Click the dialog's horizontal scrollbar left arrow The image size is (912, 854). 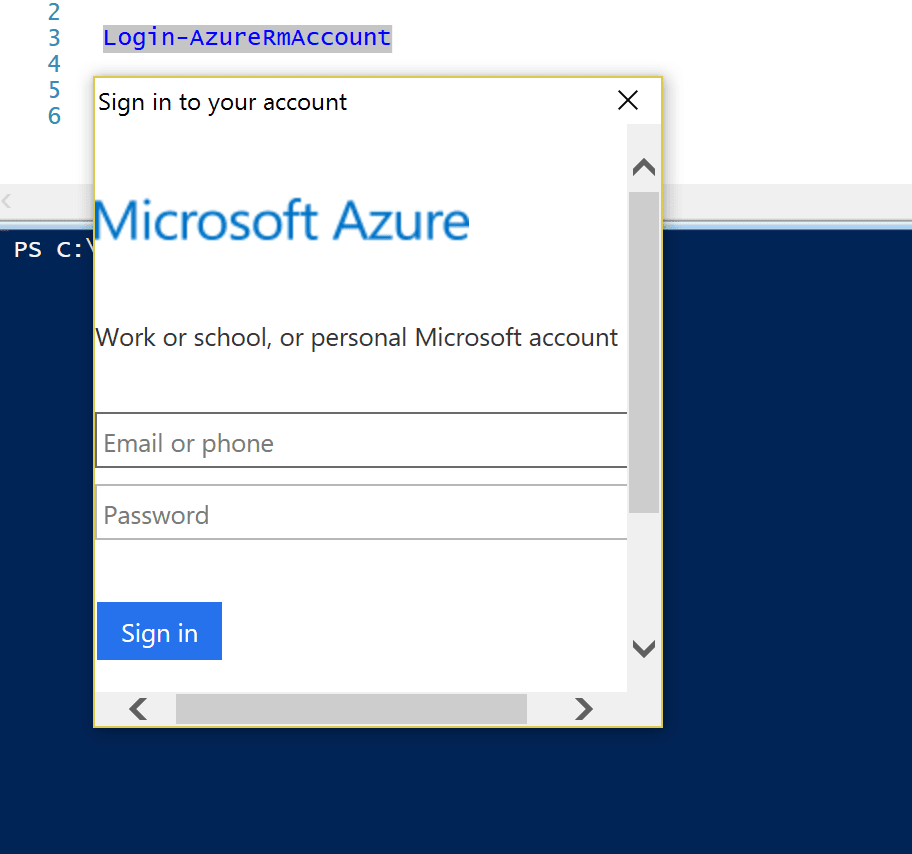(138, 709)
